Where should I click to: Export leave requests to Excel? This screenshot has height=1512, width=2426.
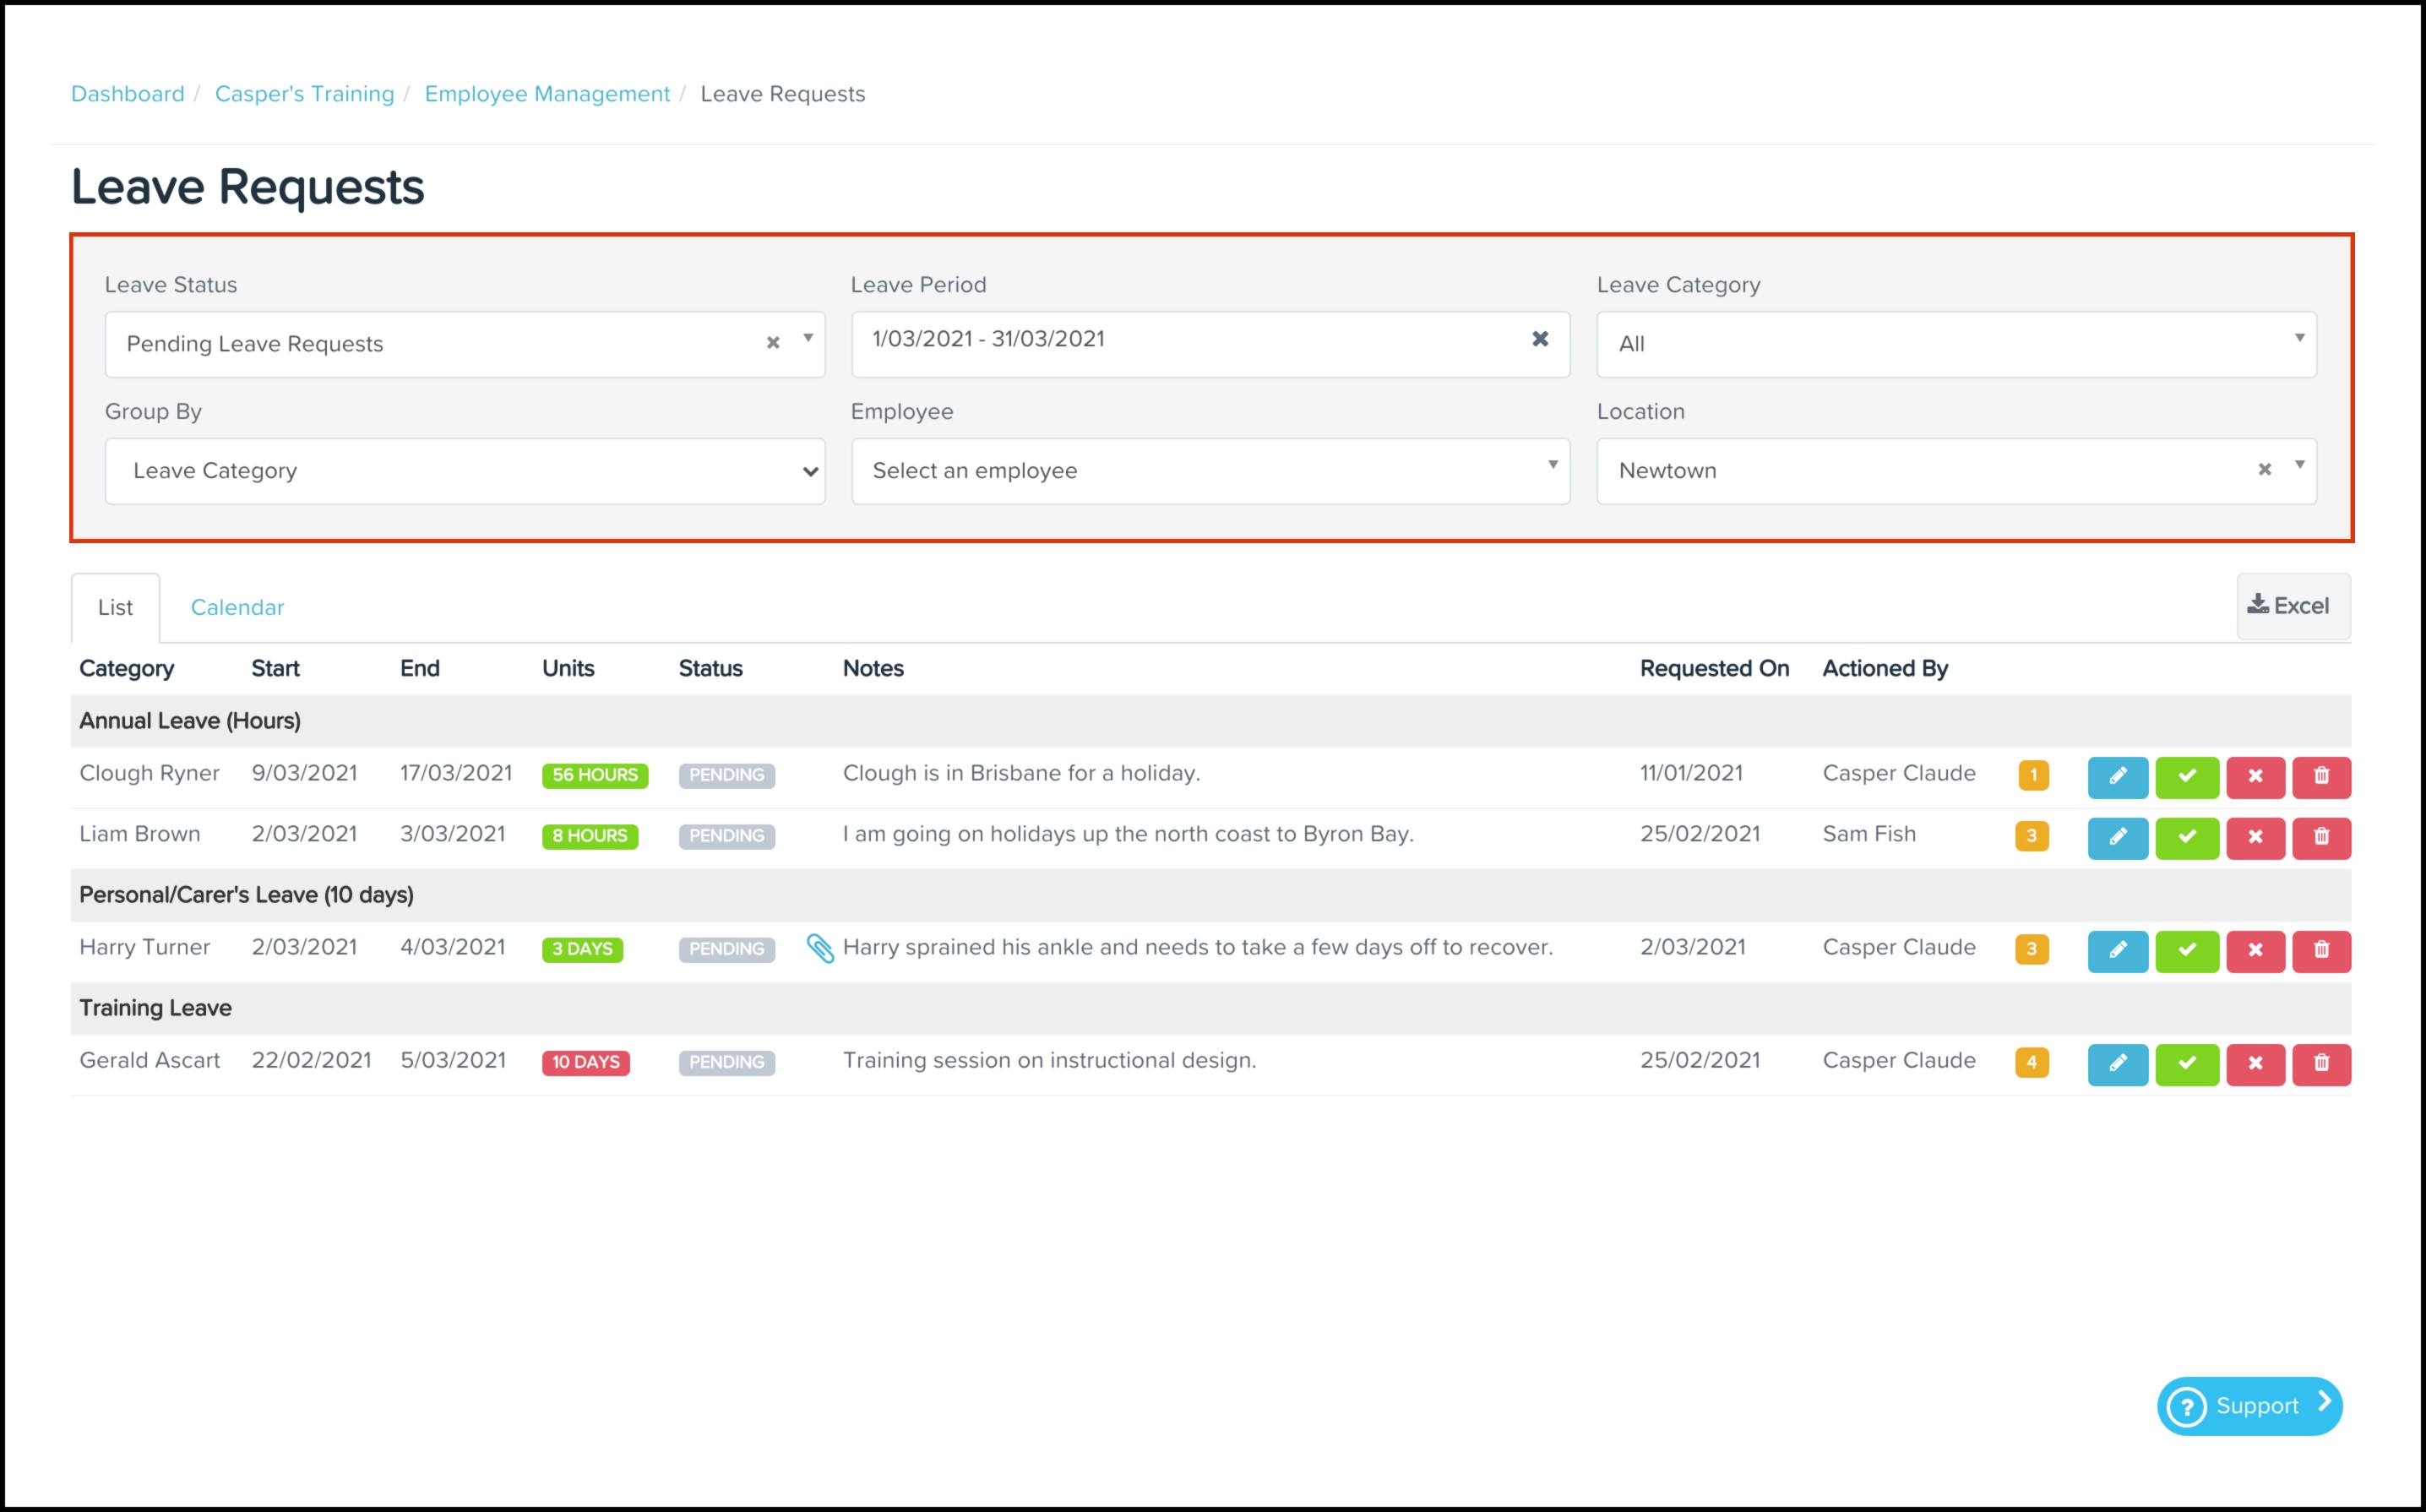[2291, 606]
